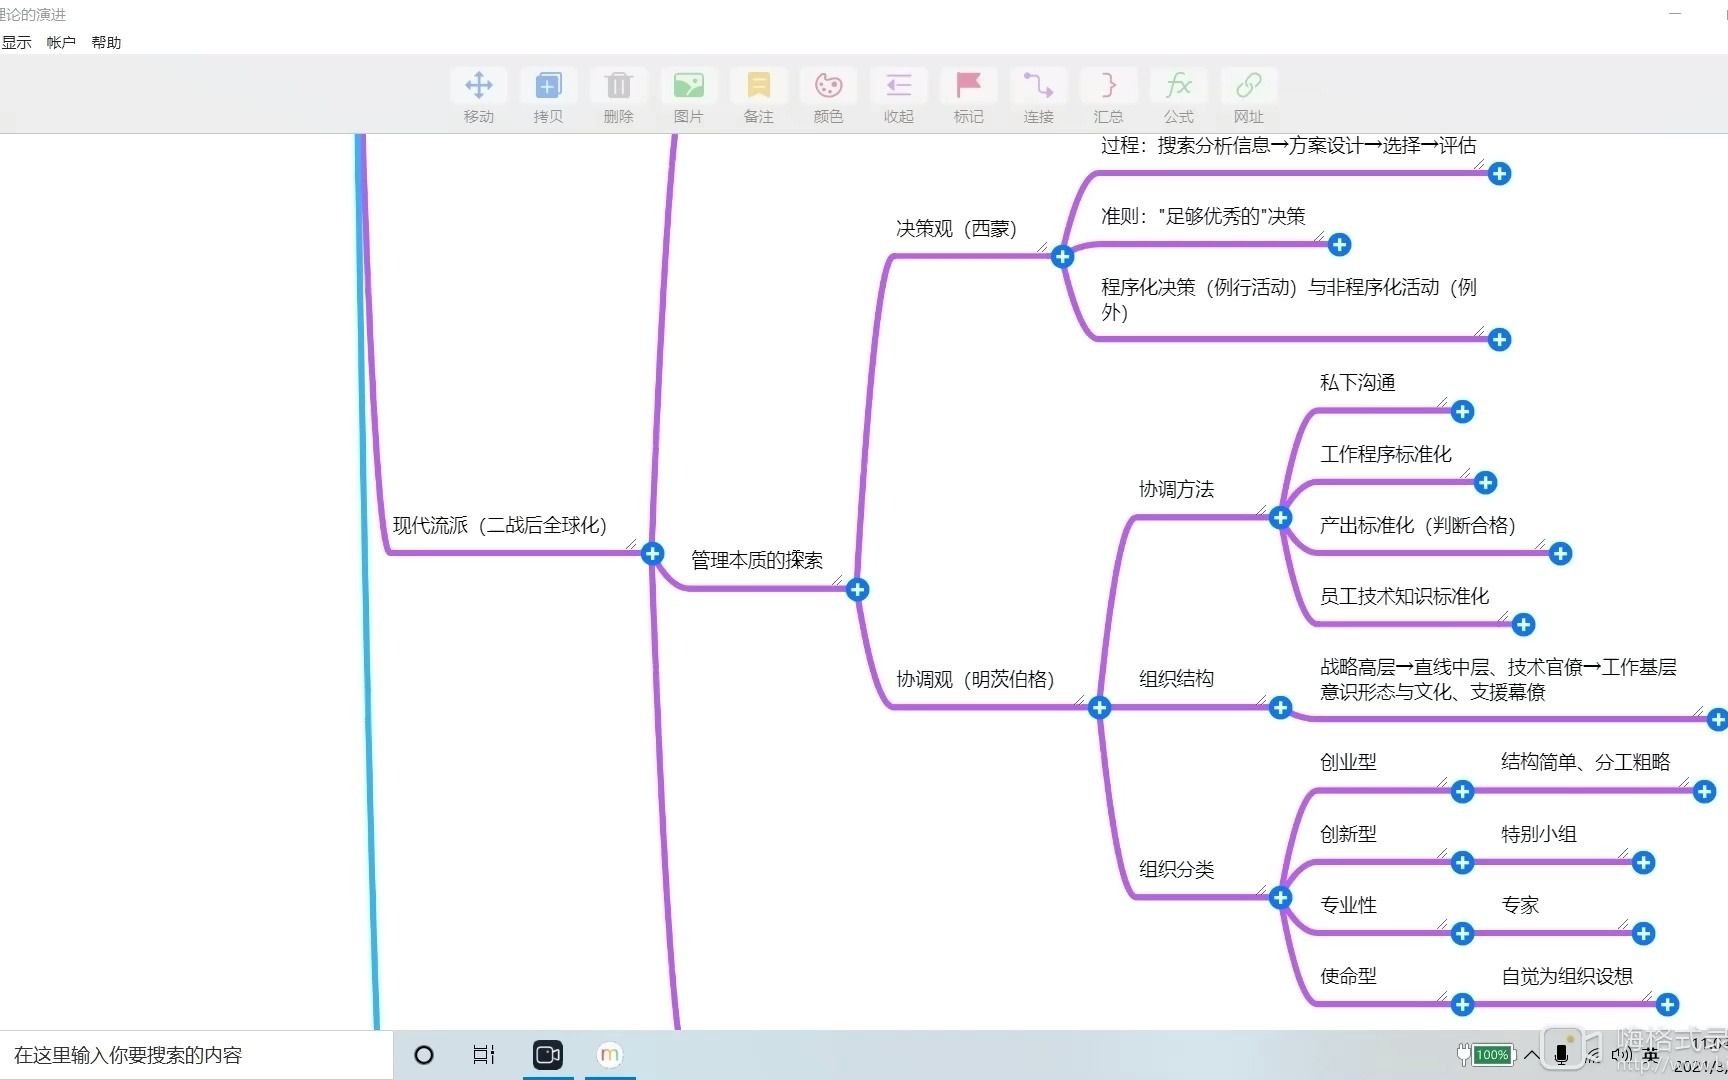Insert a formula via the 公式 icon

tap(1177, 95)
